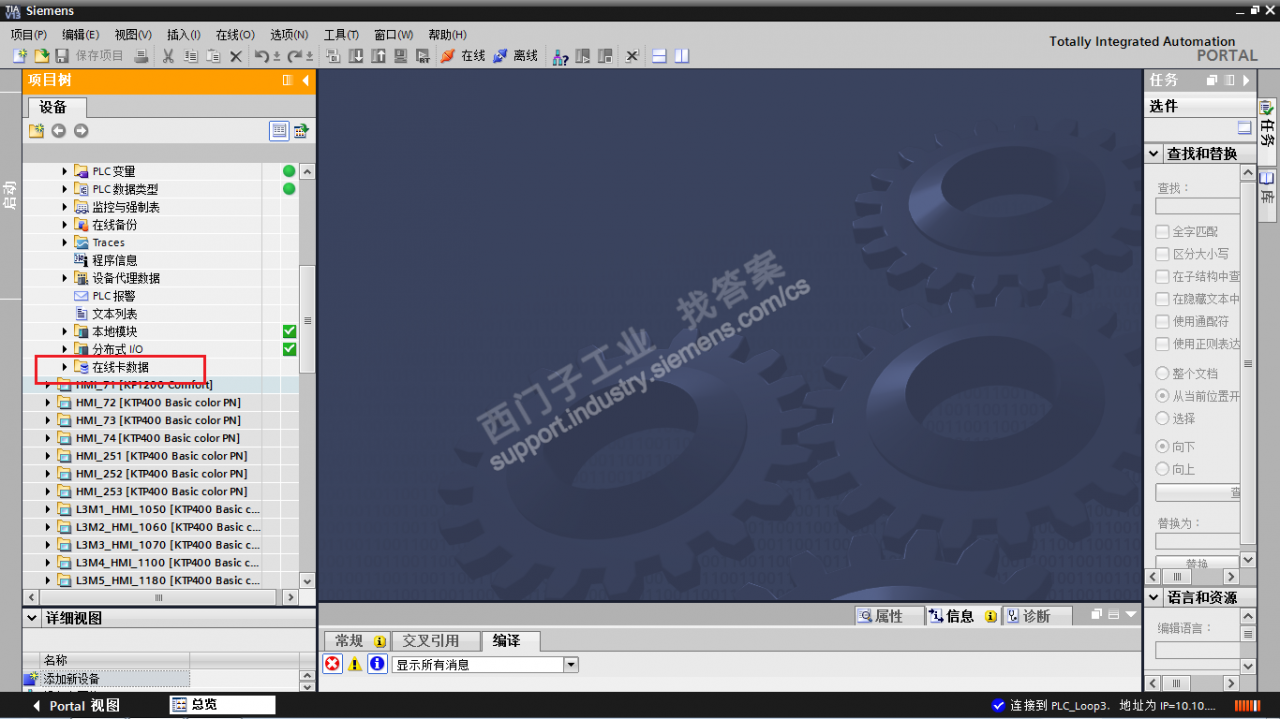Click the 保存项目 save button

[90, 56]
